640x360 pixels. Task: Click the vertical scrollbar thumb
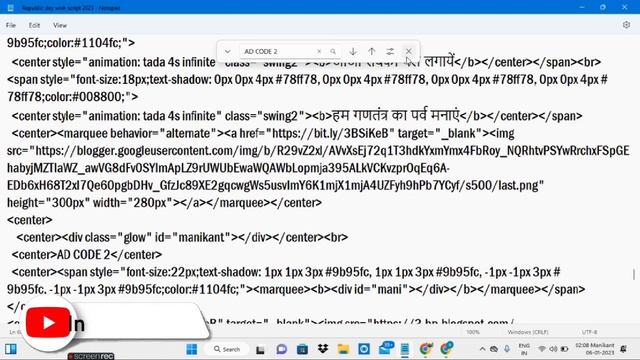[x=634, y=274]
